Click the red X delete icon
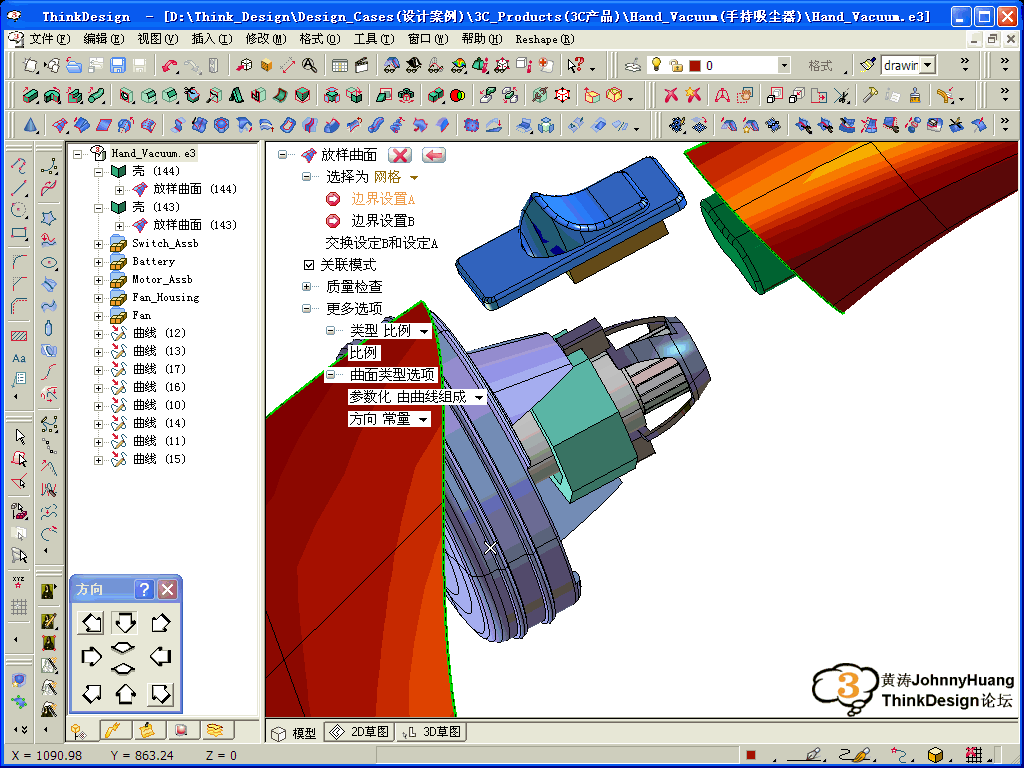This screenshot has width=1024, height=768. click(671, 95)
